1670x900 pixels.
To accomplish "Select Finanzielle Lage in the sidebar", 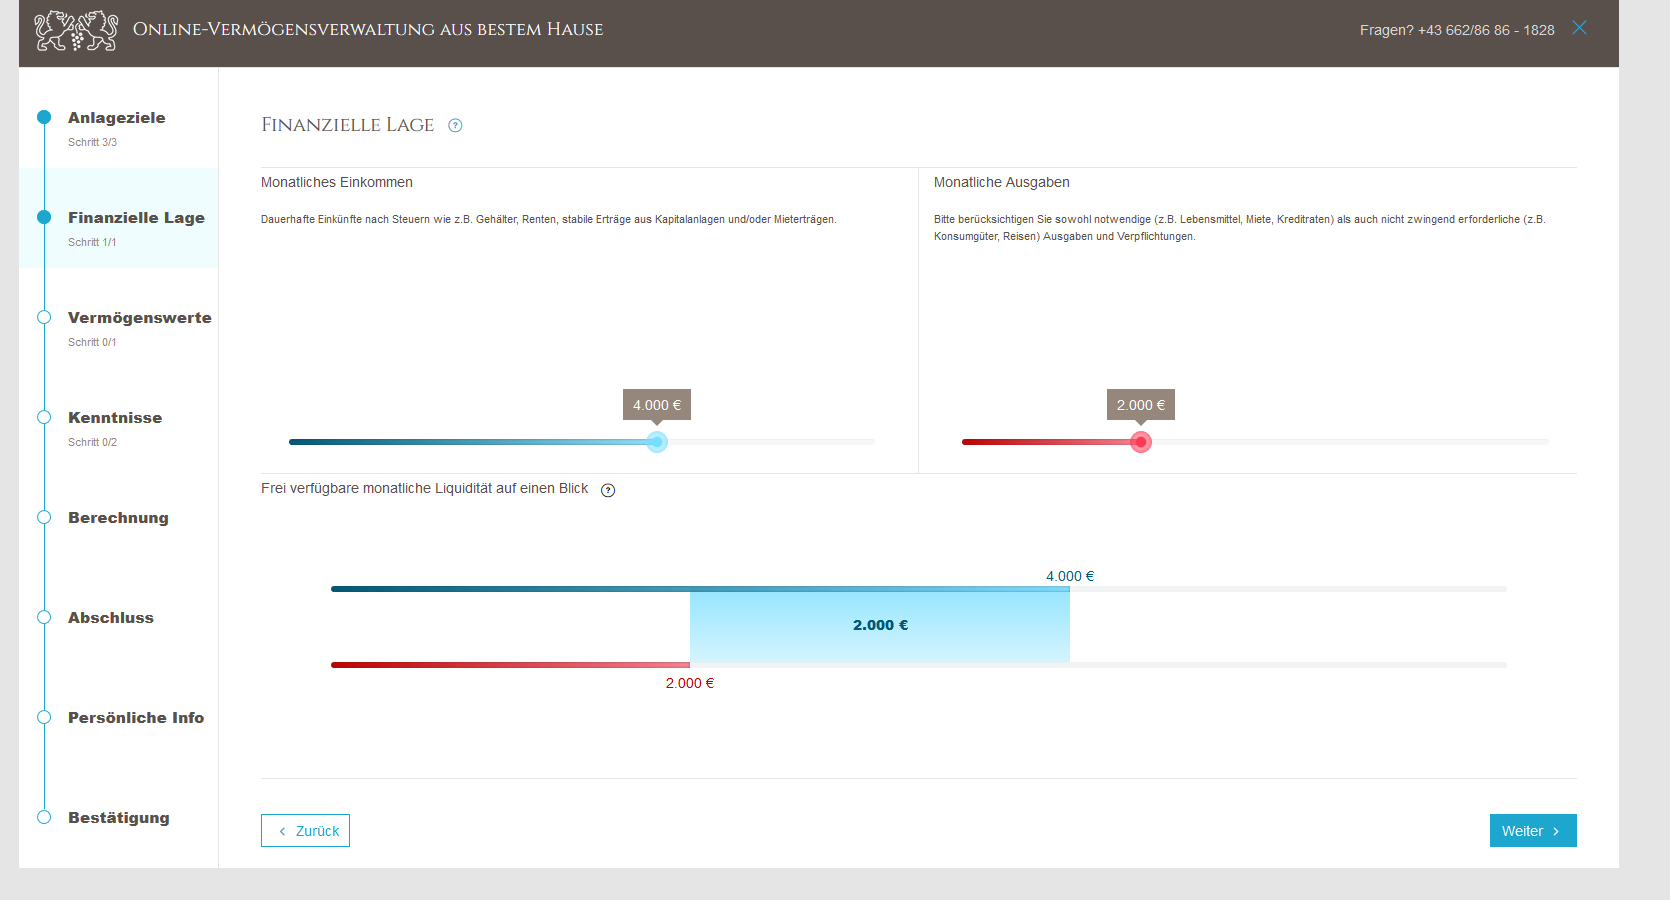I will pos(136,218).
